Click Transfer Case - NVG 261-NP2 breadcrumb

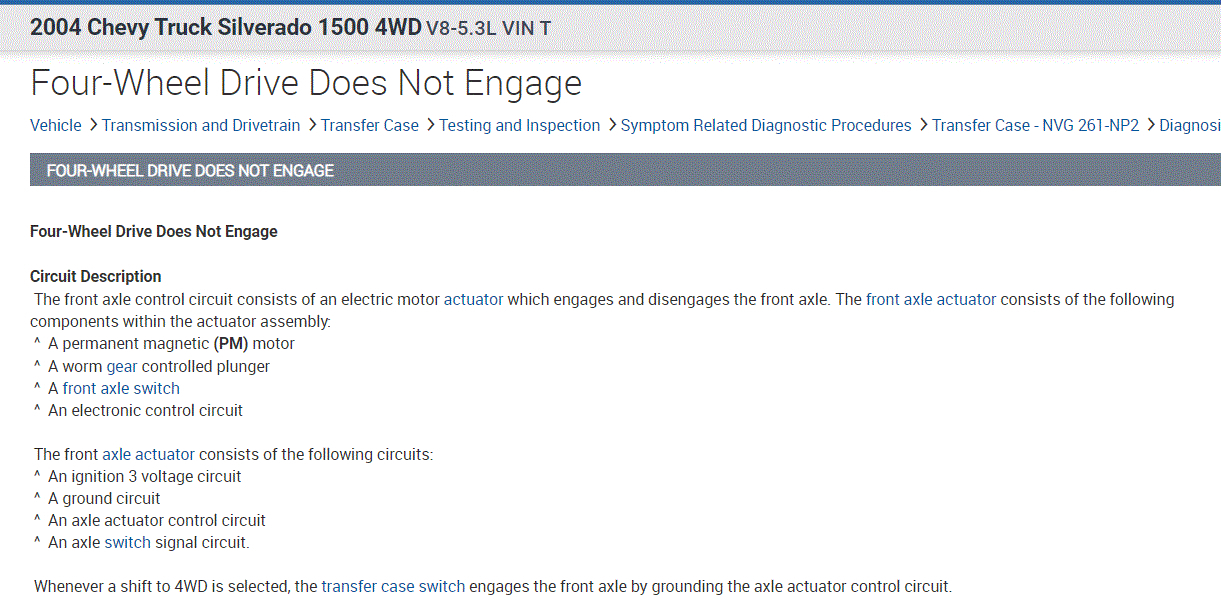pyautogui.click(x=1035, y=125)
